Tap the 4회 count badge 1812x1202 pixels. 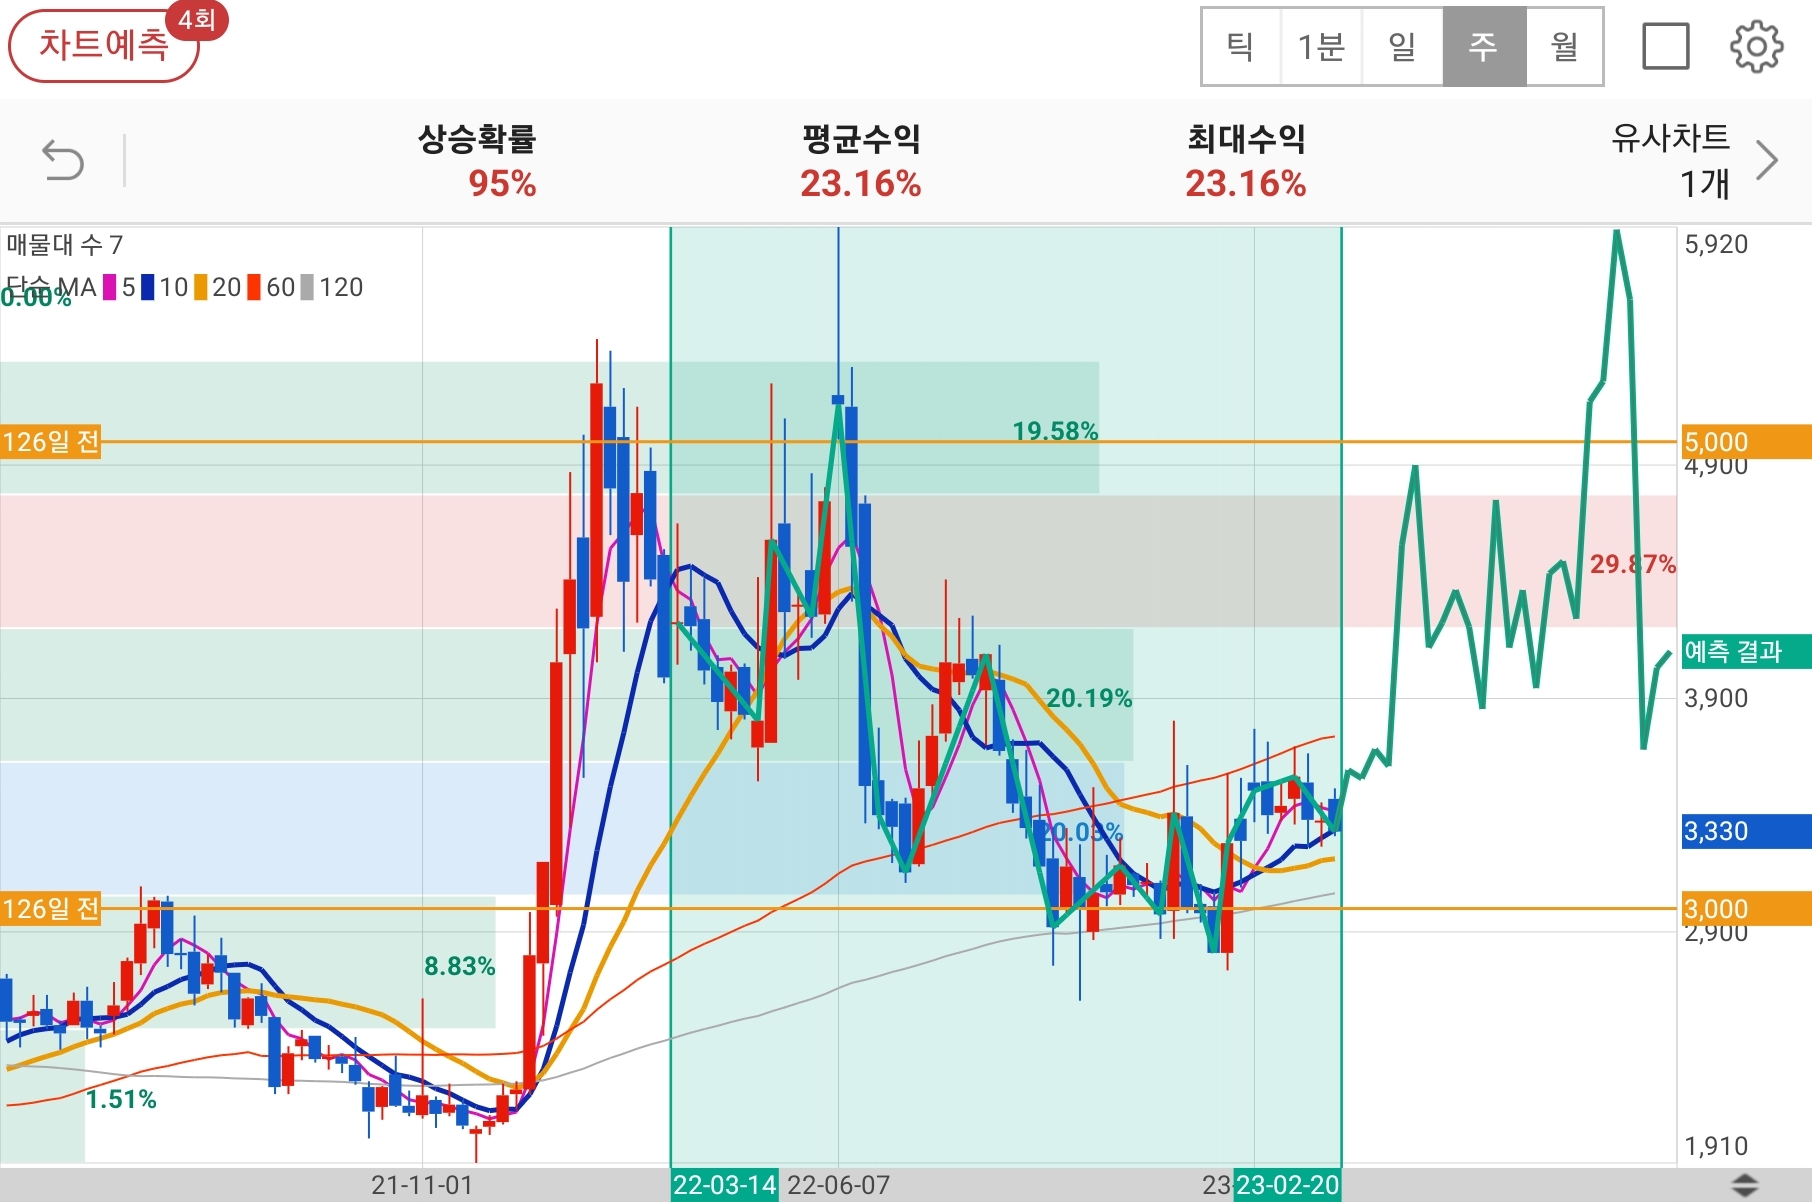point(197,20)
